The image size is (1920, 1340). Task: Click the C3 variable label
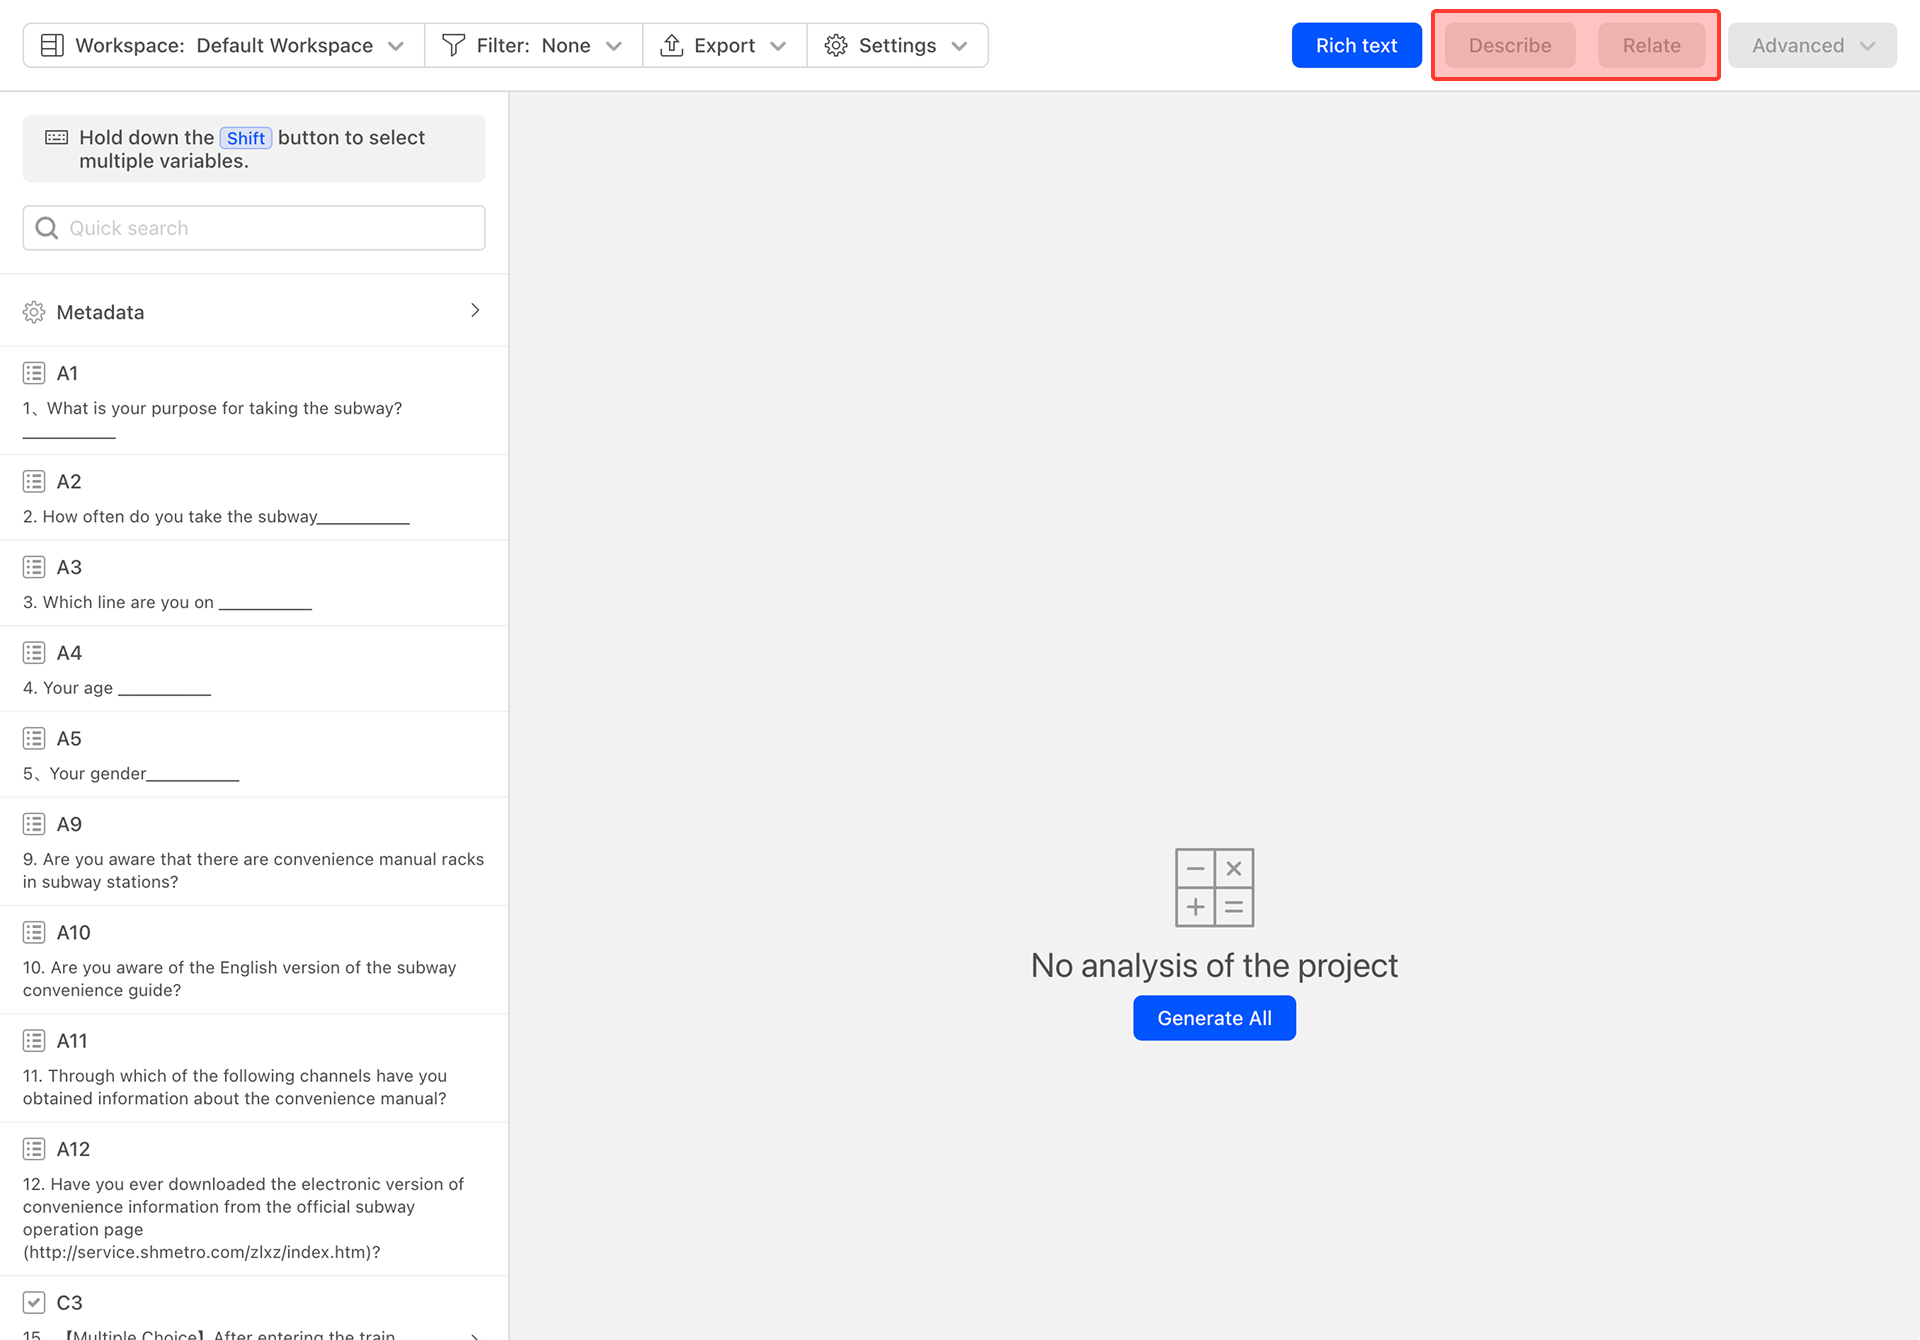click(70, 1303)
